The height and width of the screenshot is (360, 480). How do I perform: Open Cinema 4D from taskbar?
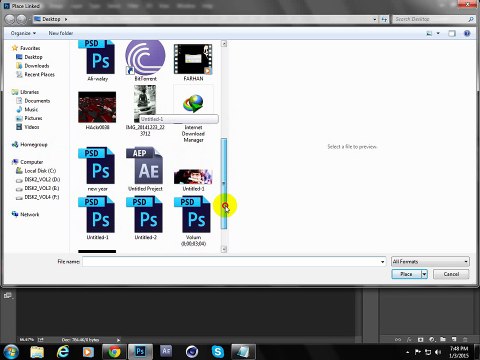pyautogui.click(x=192, y=352)
